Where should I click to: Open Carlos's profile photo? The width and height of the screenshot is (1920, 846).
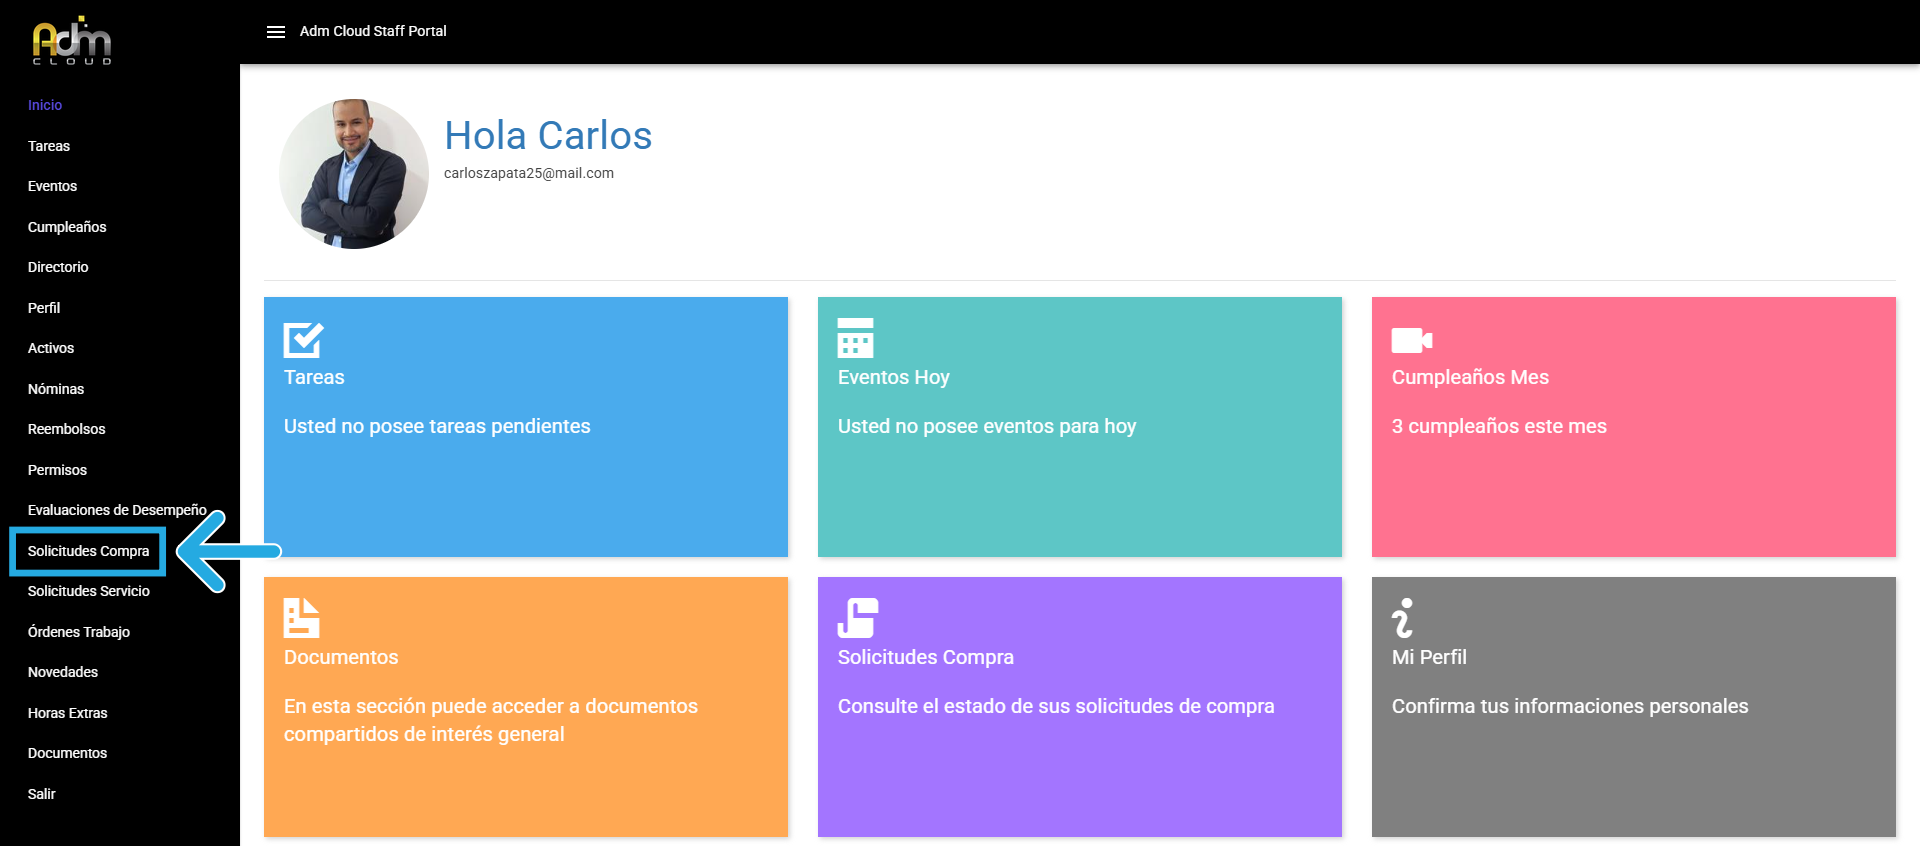354,174
